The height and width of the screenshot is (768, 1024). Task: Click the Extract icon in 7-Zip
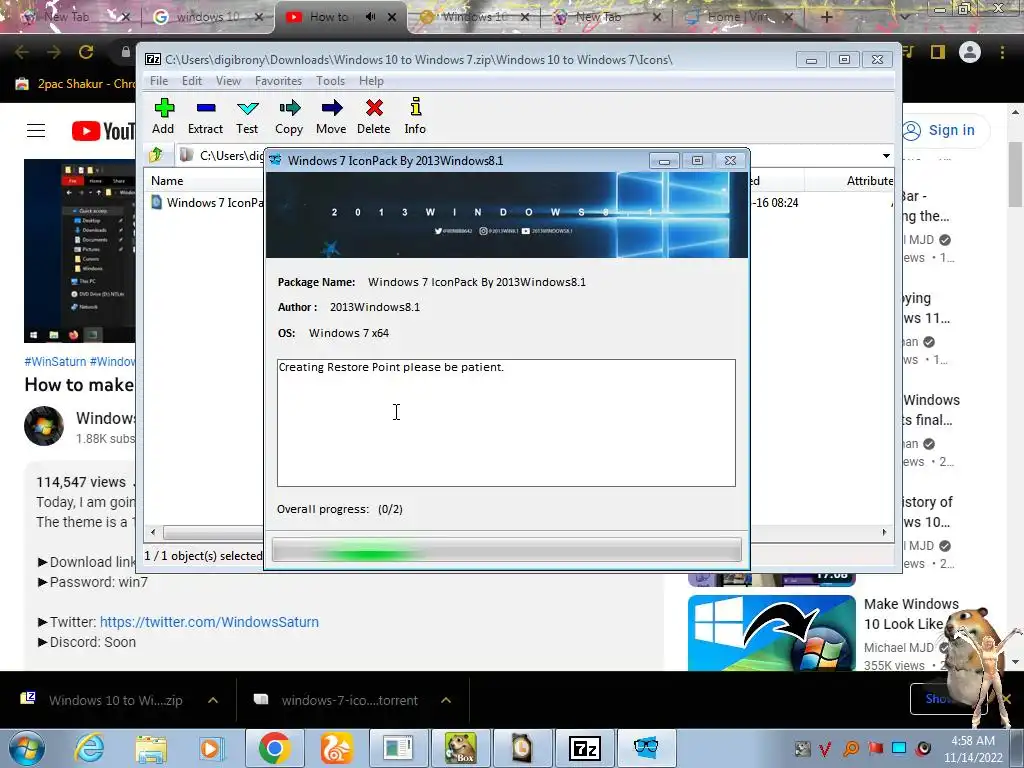pos(206,116)
